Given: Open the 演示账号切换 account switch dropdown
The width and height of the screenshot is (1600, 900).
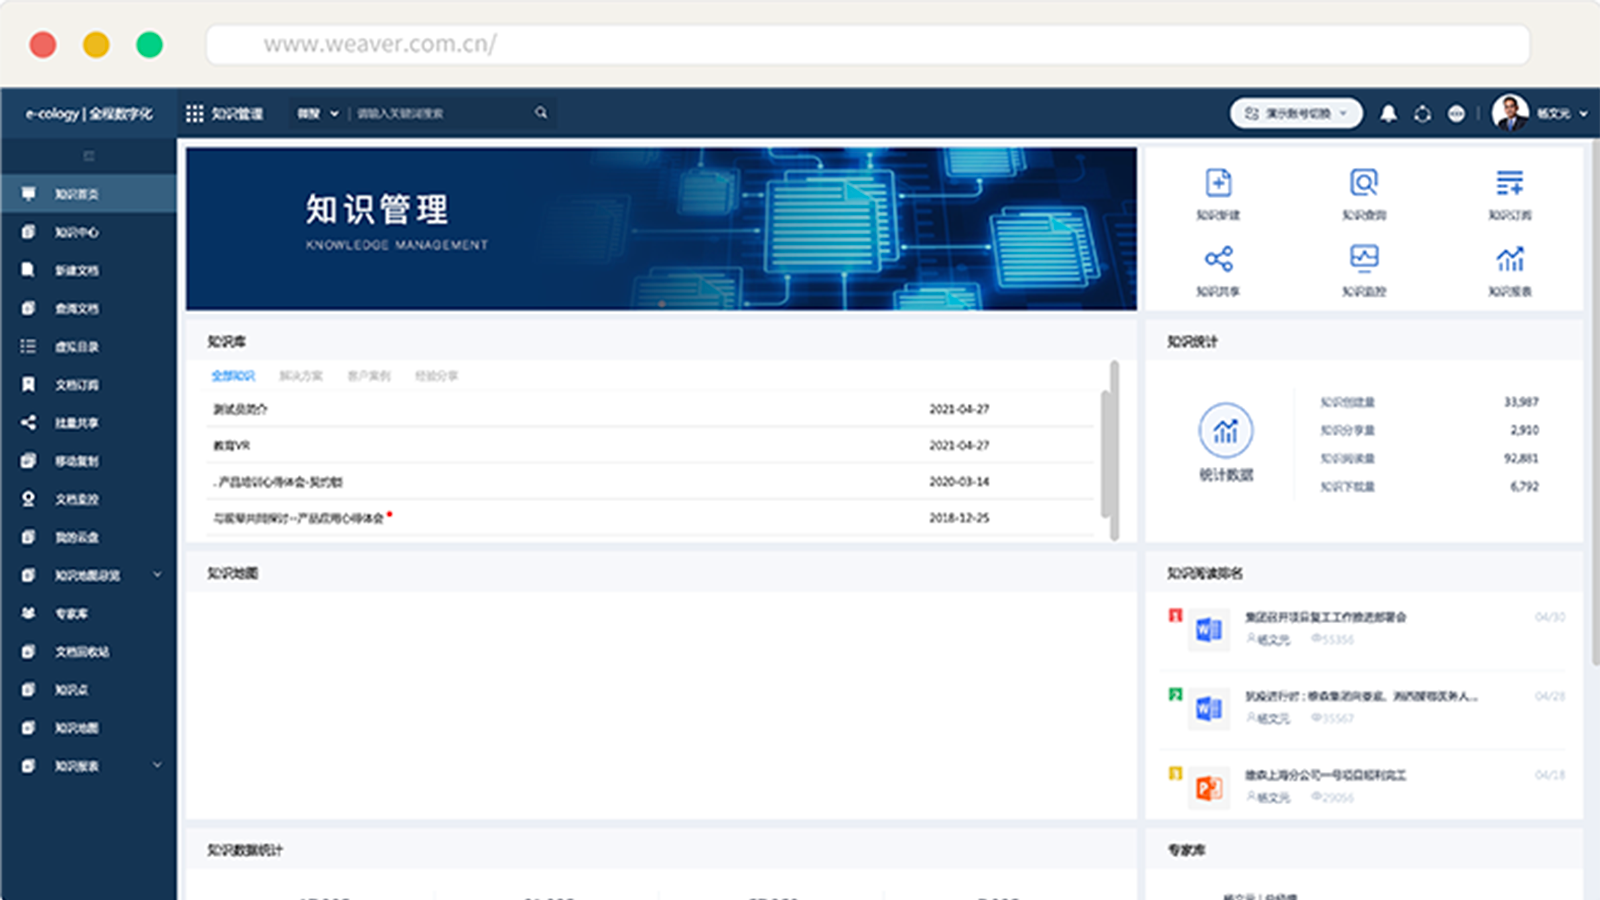Looking at the screenshot, I should [x=1296, y=114].
